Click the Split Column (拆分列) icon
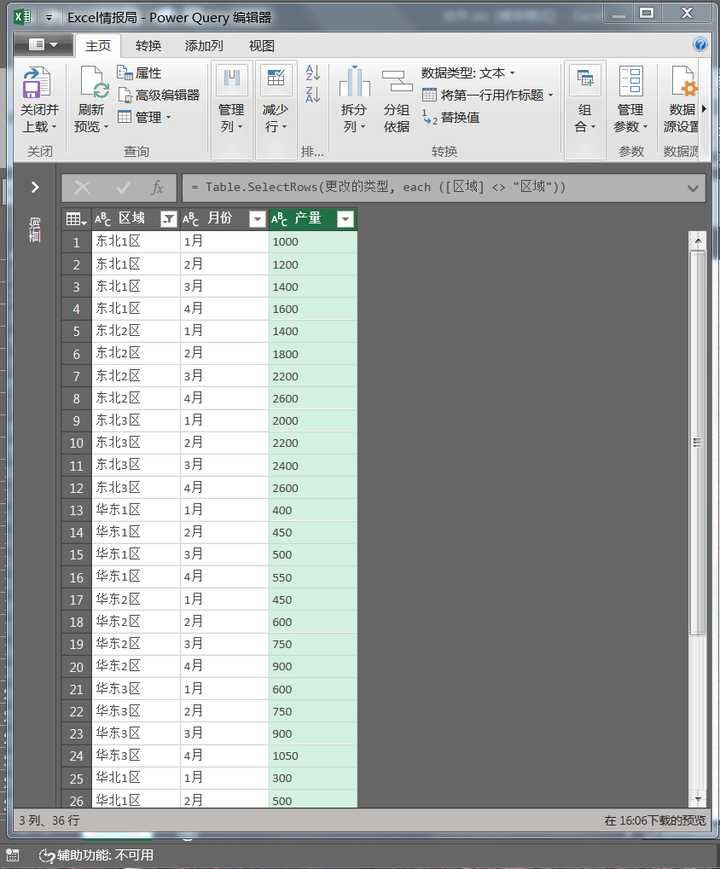 354,81
